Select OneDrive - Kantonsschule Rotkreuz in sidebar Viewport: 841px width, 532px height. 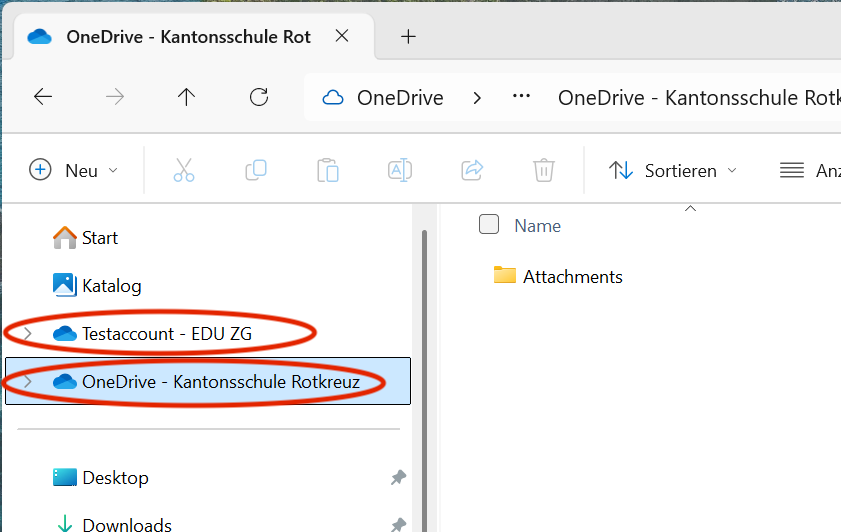208,381
